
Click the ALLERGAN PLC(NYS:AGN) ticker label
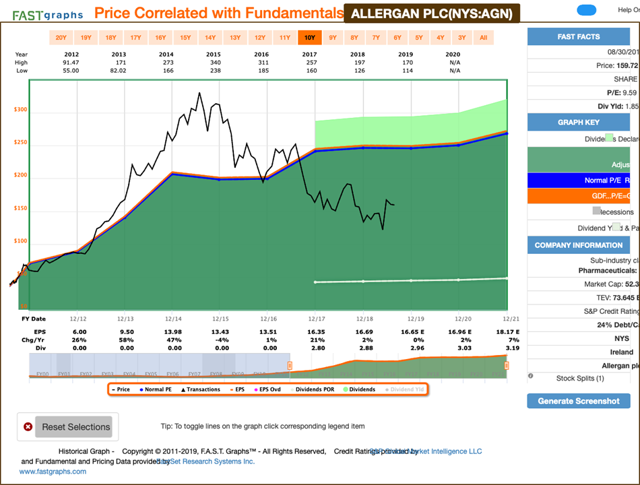pyautogui.click(x=432, y=14)
